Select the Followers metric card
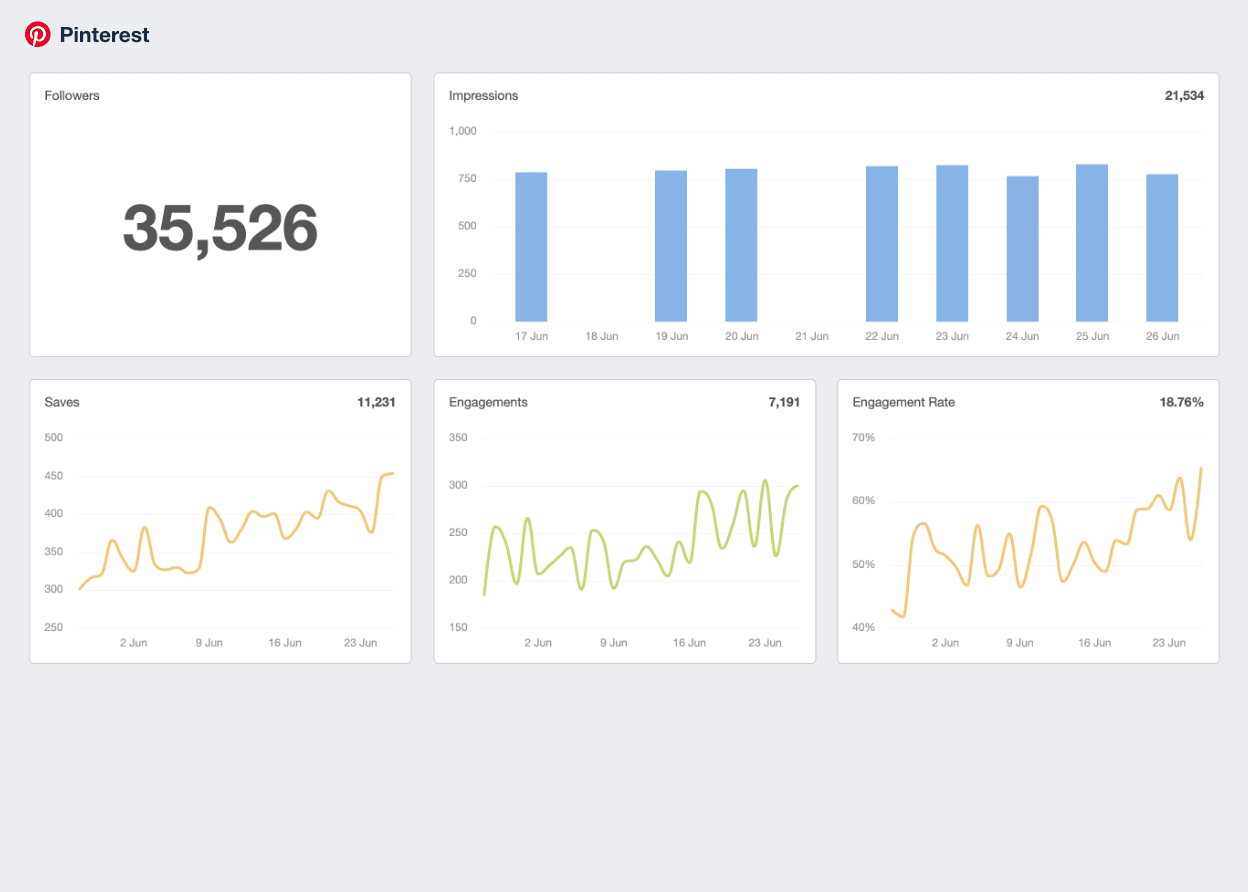 click(220, 214)
